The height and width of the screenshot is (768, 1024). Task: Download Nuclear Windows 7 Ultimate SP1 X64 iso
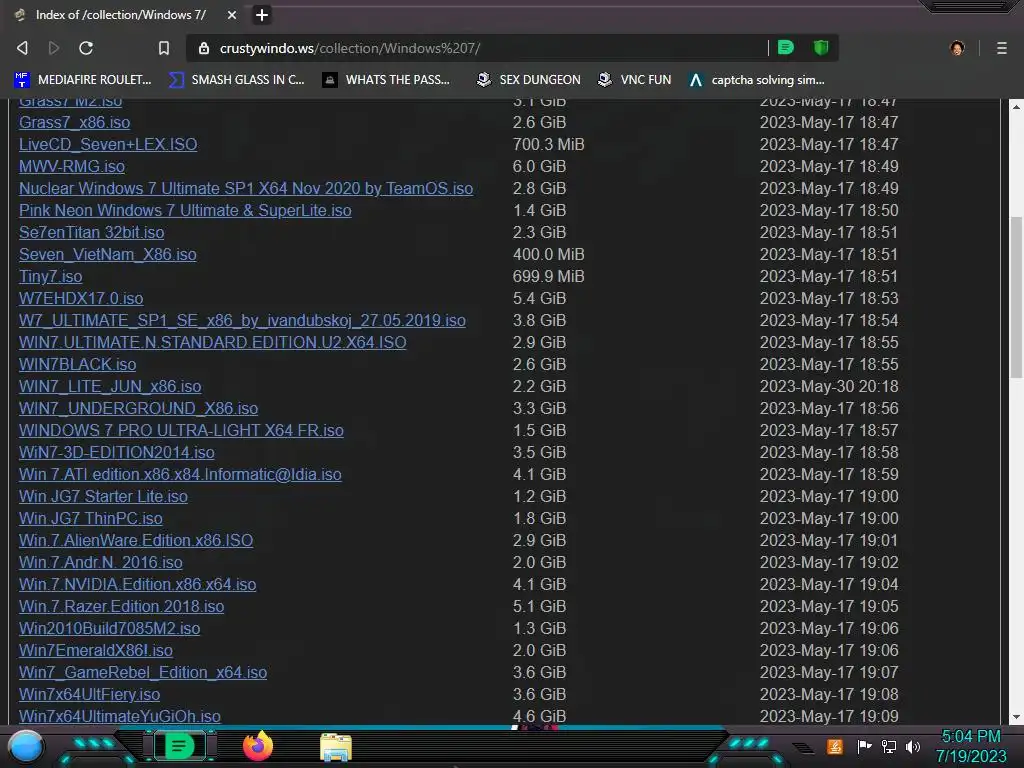[246, 188]
